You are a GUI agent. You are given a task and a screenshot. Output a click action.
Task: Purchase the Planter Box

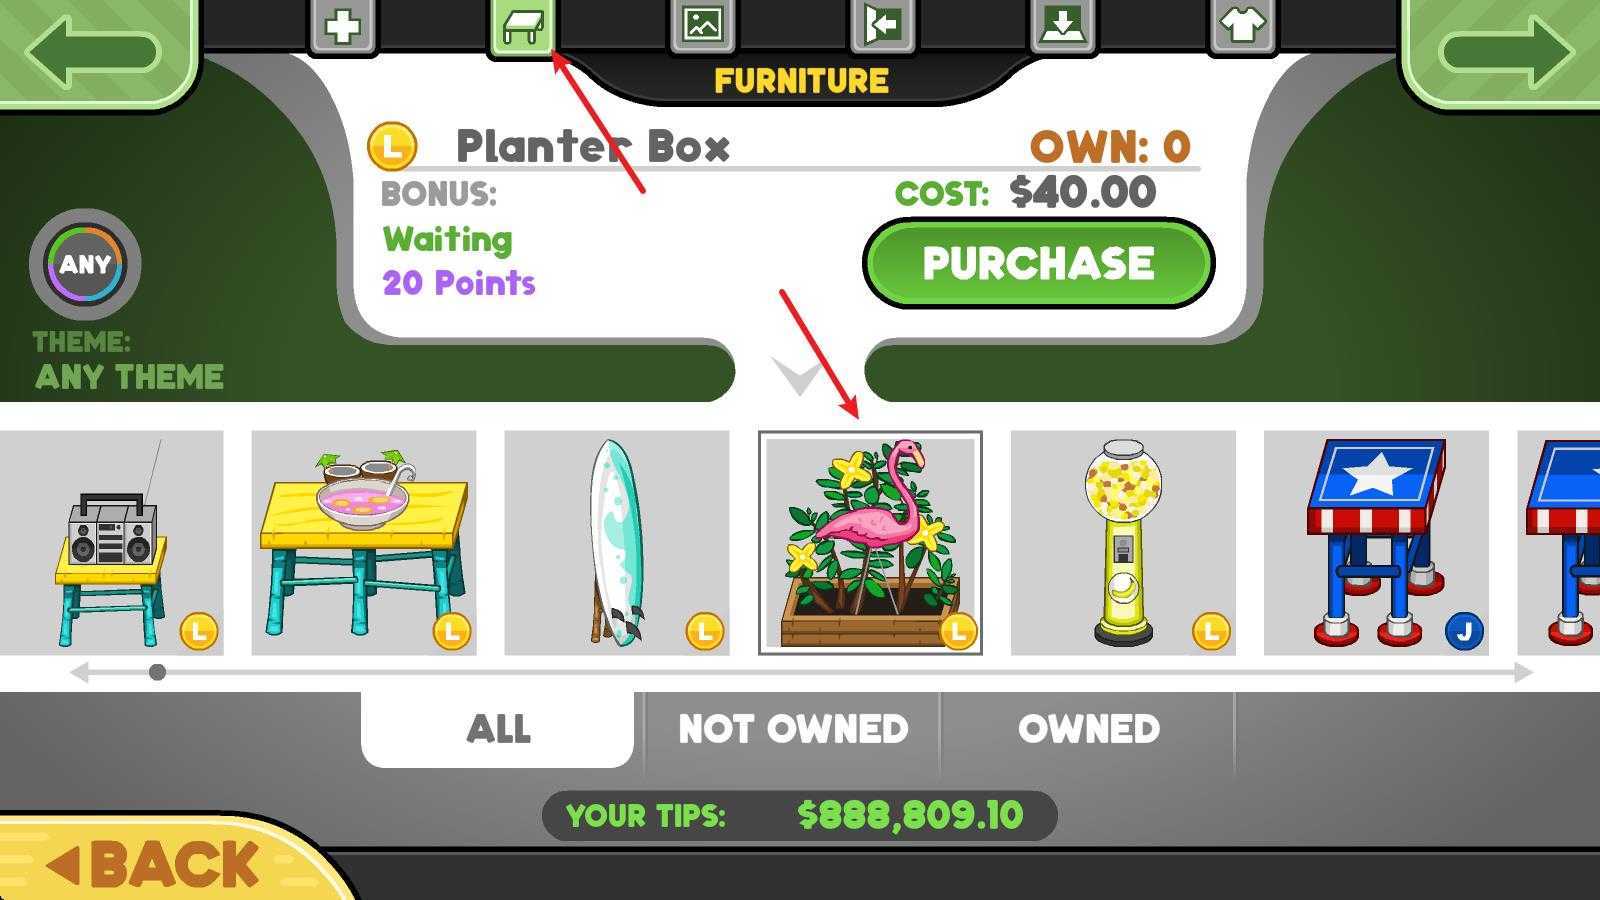point(1038,264)
